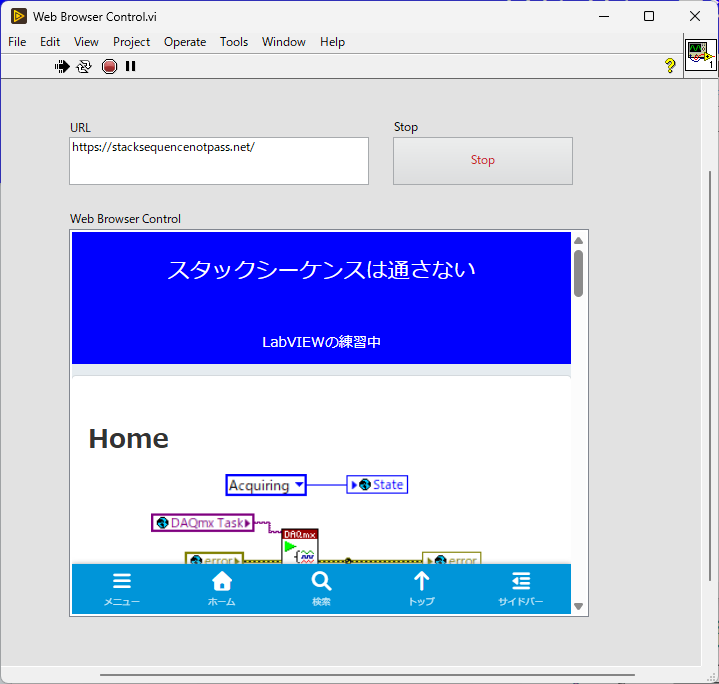Click the Run Continuously toolbar icon
This screenshot has width=719, height=684.
click(x=84, y=66)
